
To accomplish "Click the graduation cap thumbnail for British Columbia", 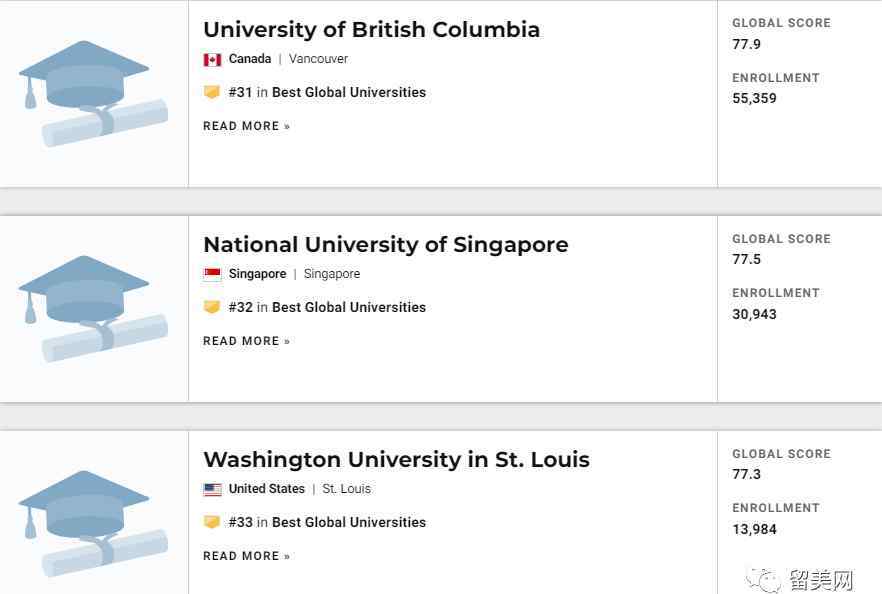I will (x=93, y=93).
